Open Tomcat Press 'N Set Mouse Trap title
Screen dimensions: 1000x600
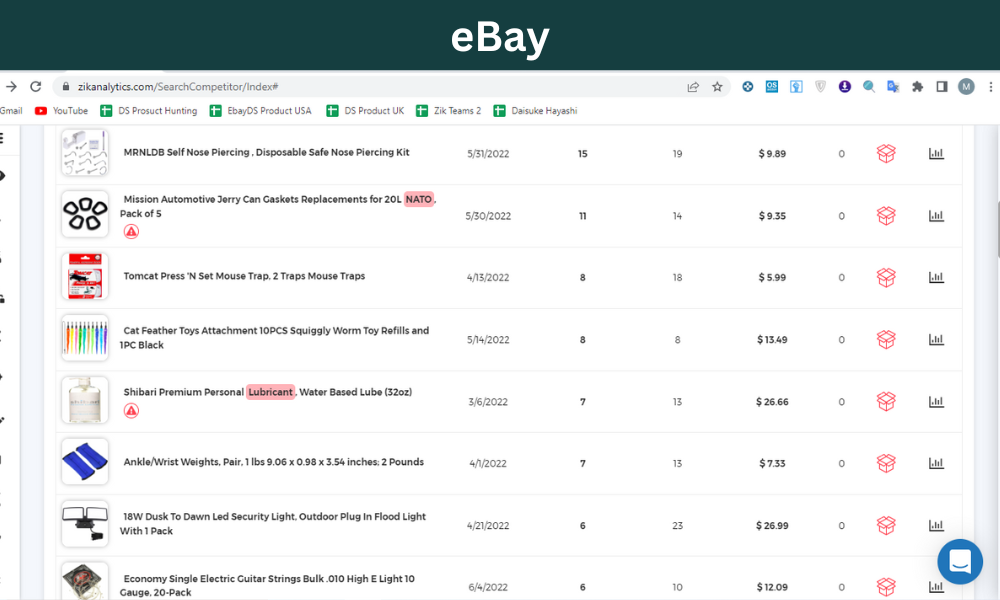coord(244,276)
